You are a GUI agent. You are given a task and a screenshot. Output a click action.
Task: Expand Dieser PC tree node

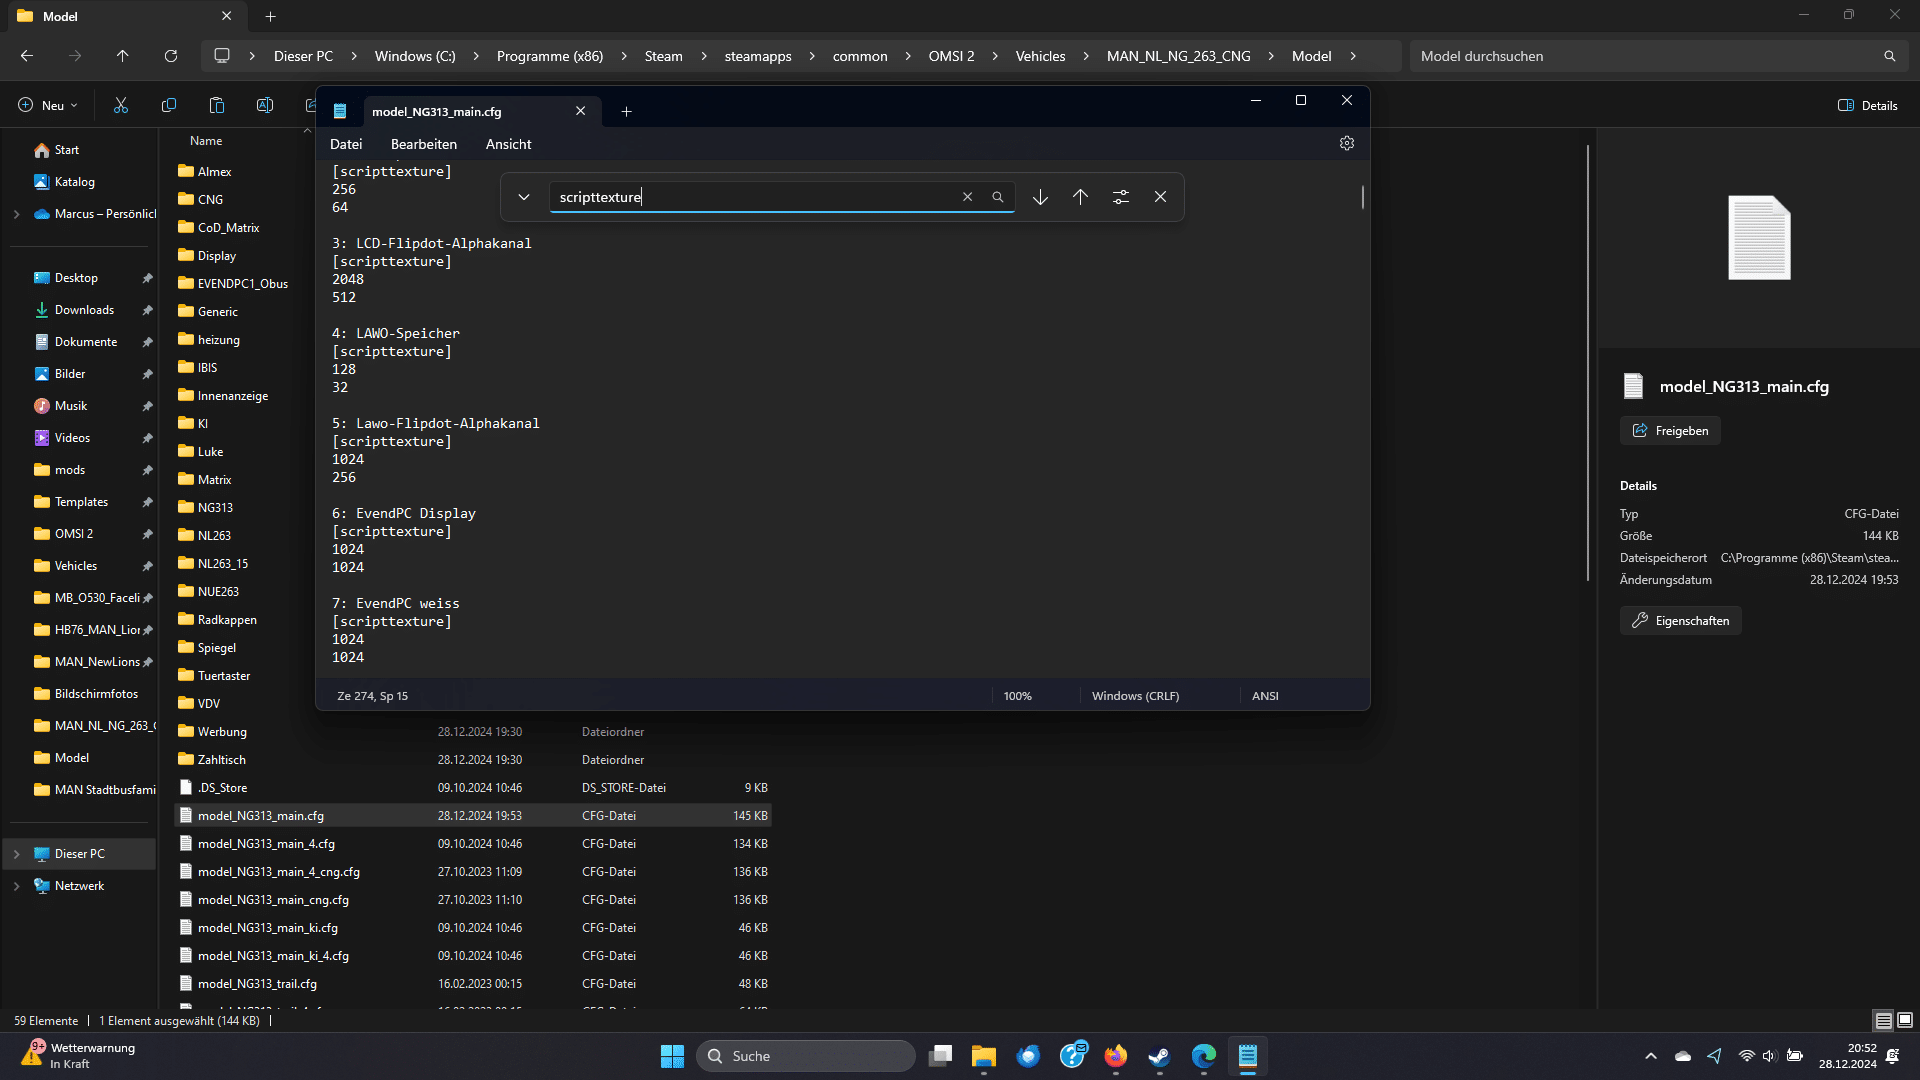[16, 854]
